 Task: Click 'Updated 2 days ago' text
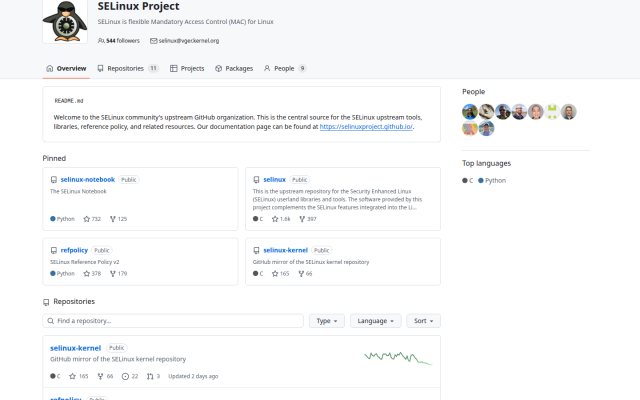[193, 376]
